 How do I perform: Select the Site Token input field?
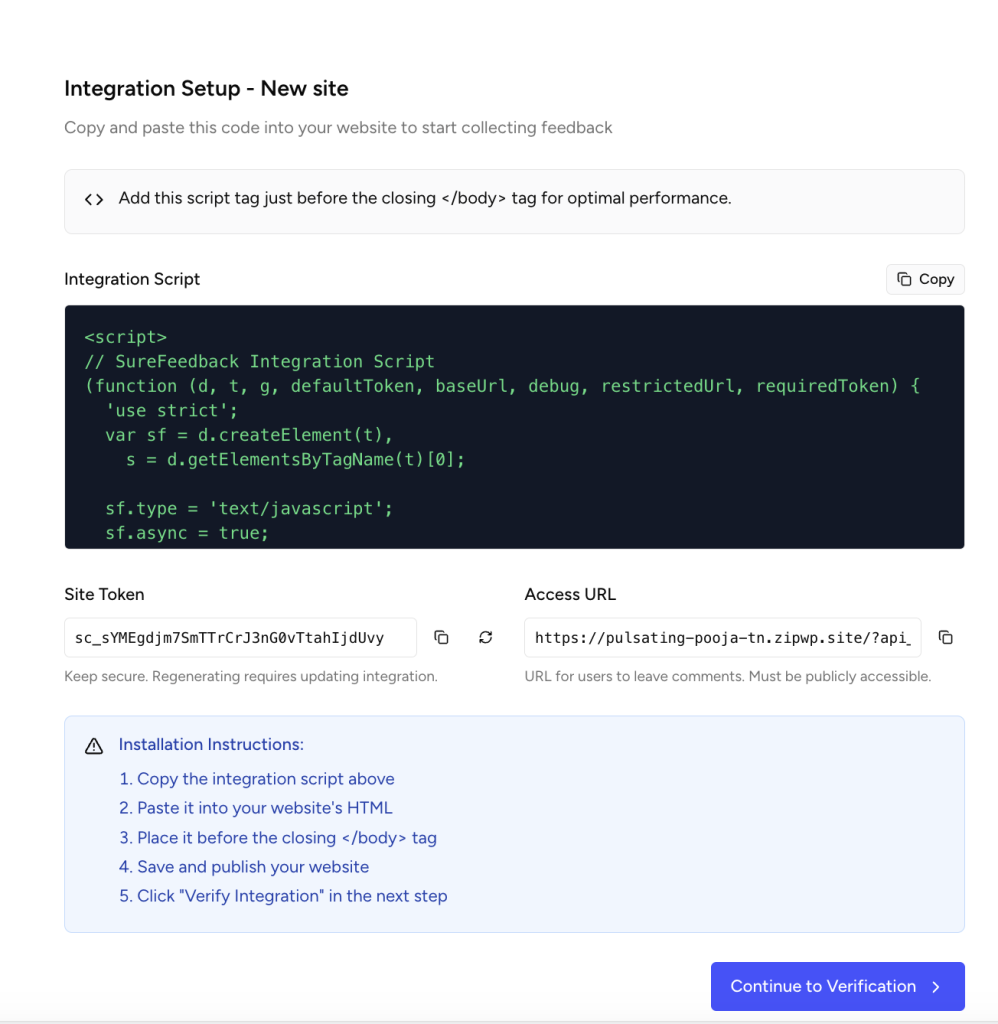point(240,637)
